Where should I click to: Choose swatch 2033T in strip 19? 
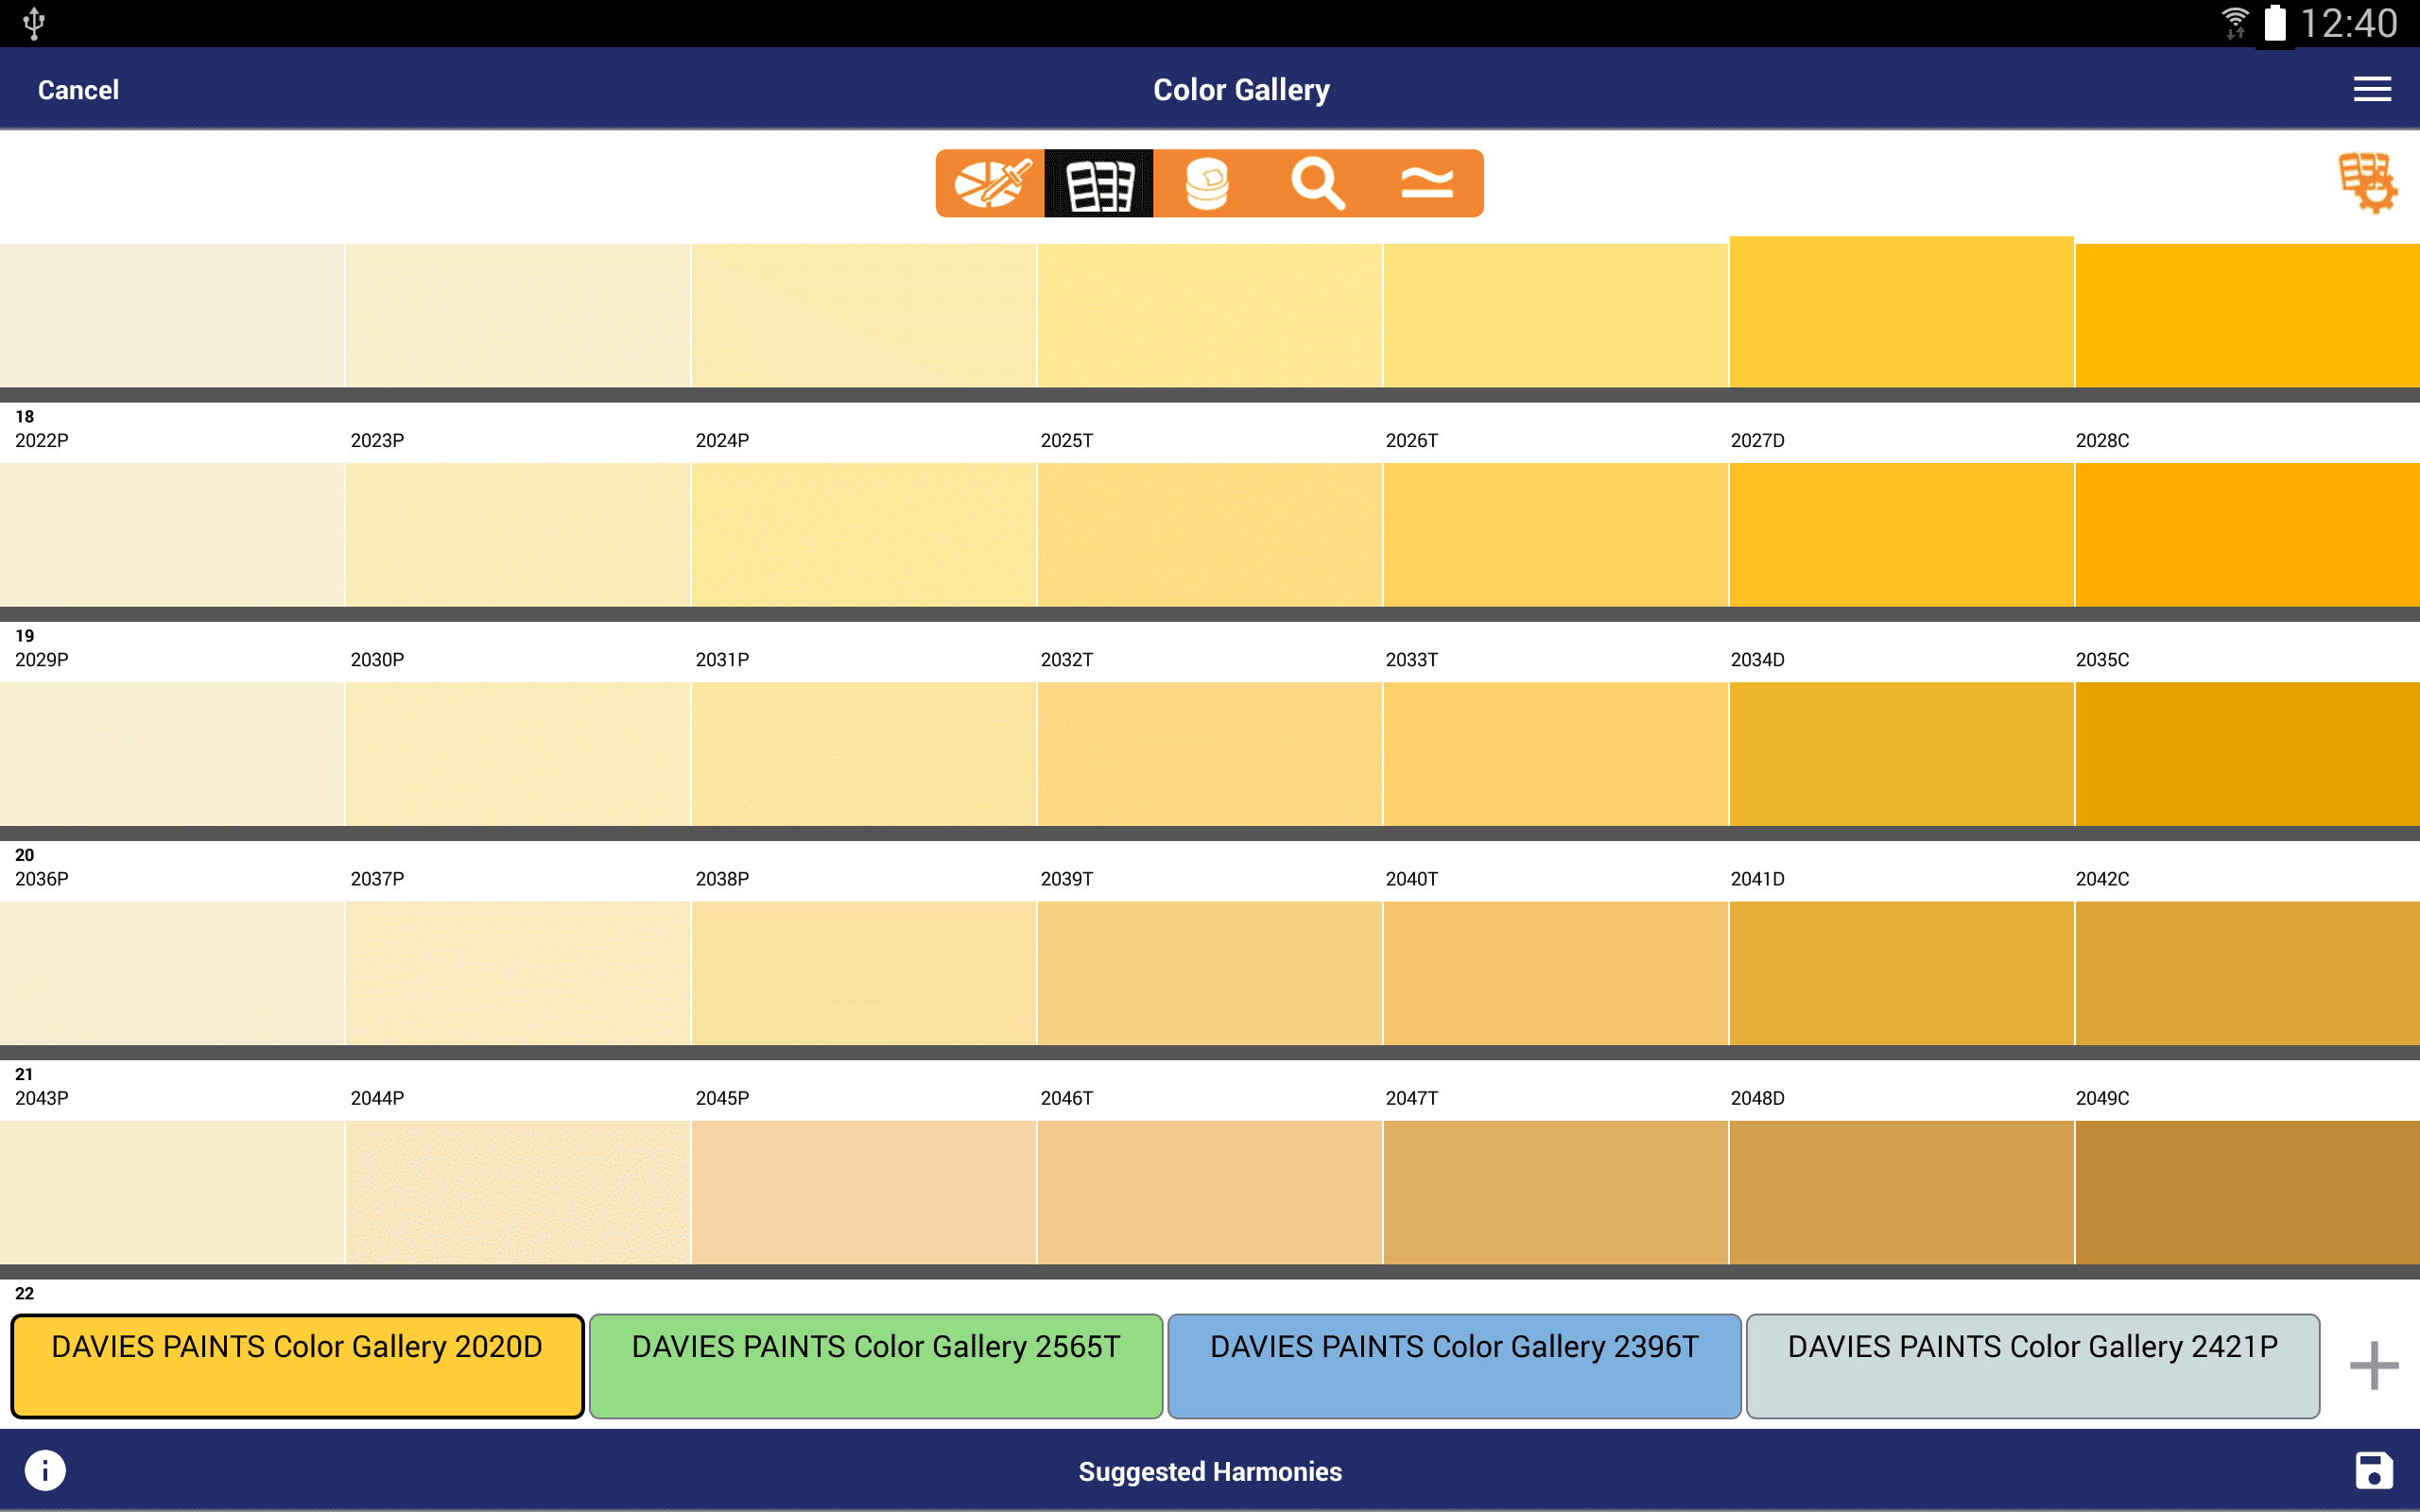point(1556,754)
